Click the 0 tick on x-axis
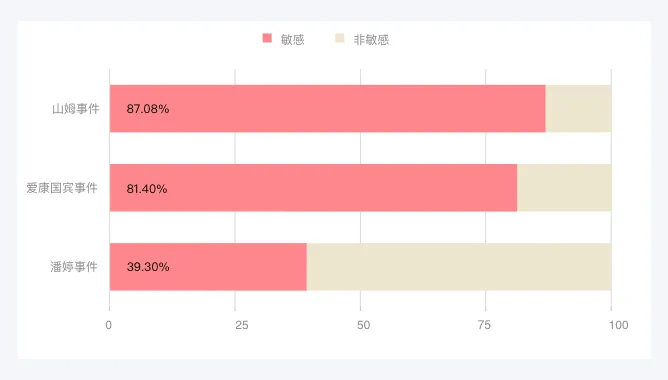The width and height of the screenshot is (668, 380). click(109, 325)
